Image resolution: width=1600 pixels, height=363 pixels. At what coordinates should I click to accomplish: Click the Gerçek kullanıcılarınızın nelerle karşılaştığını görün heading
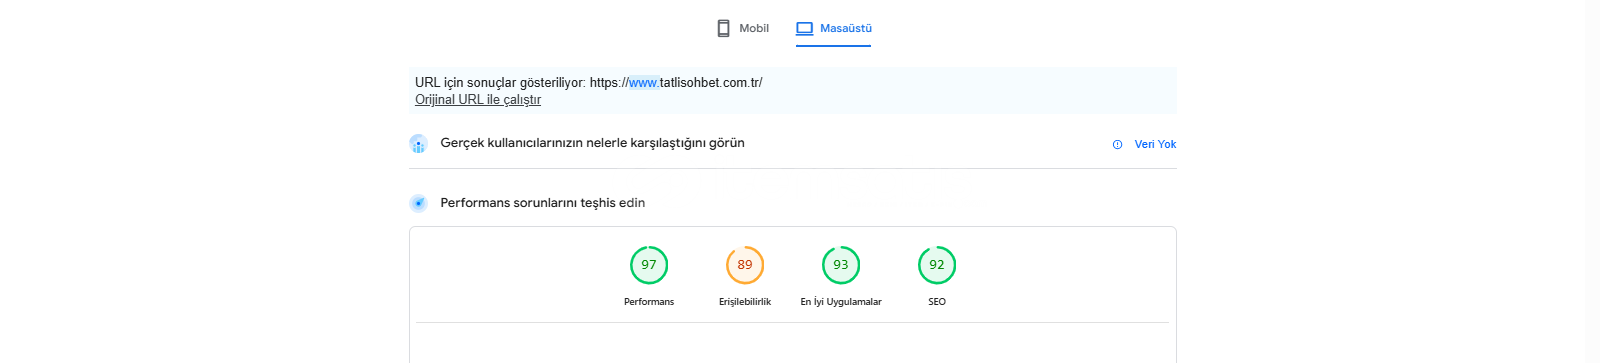point(592,143)
